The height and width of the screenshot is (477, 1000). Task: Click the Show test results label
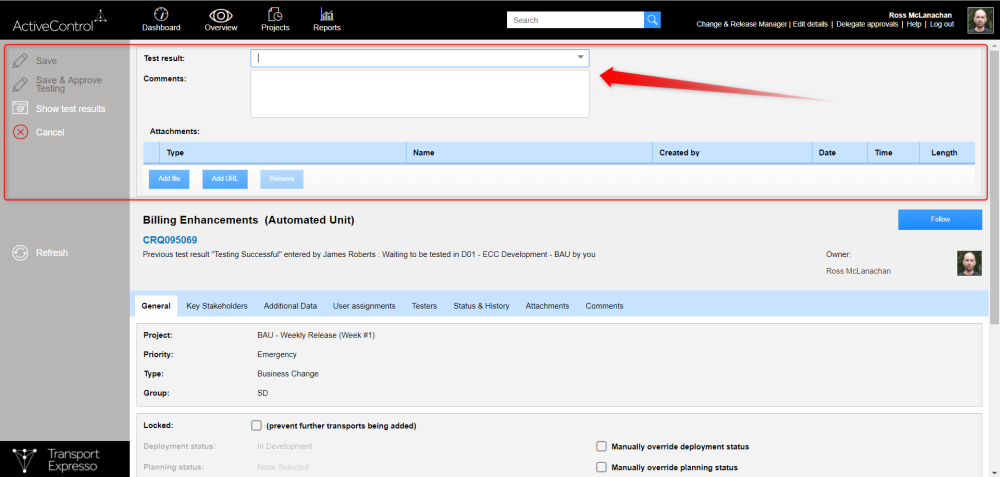(71, 109)
